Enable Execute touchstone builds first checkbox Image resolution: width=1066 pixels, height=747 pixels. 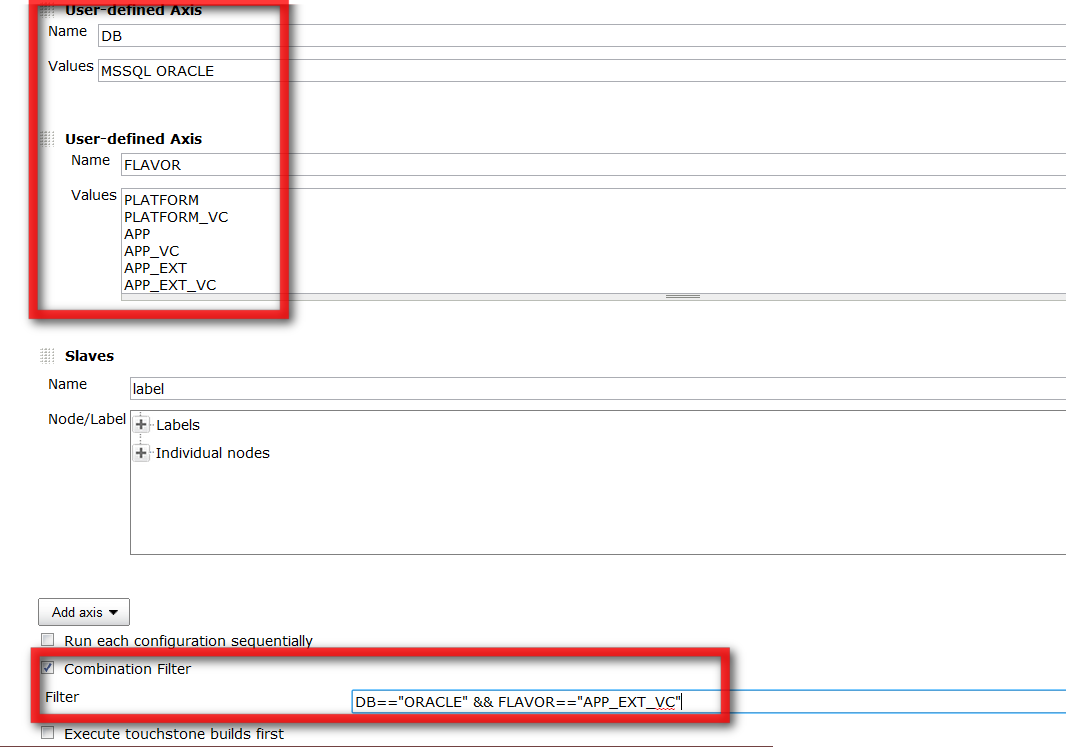[x=48, y=733]
